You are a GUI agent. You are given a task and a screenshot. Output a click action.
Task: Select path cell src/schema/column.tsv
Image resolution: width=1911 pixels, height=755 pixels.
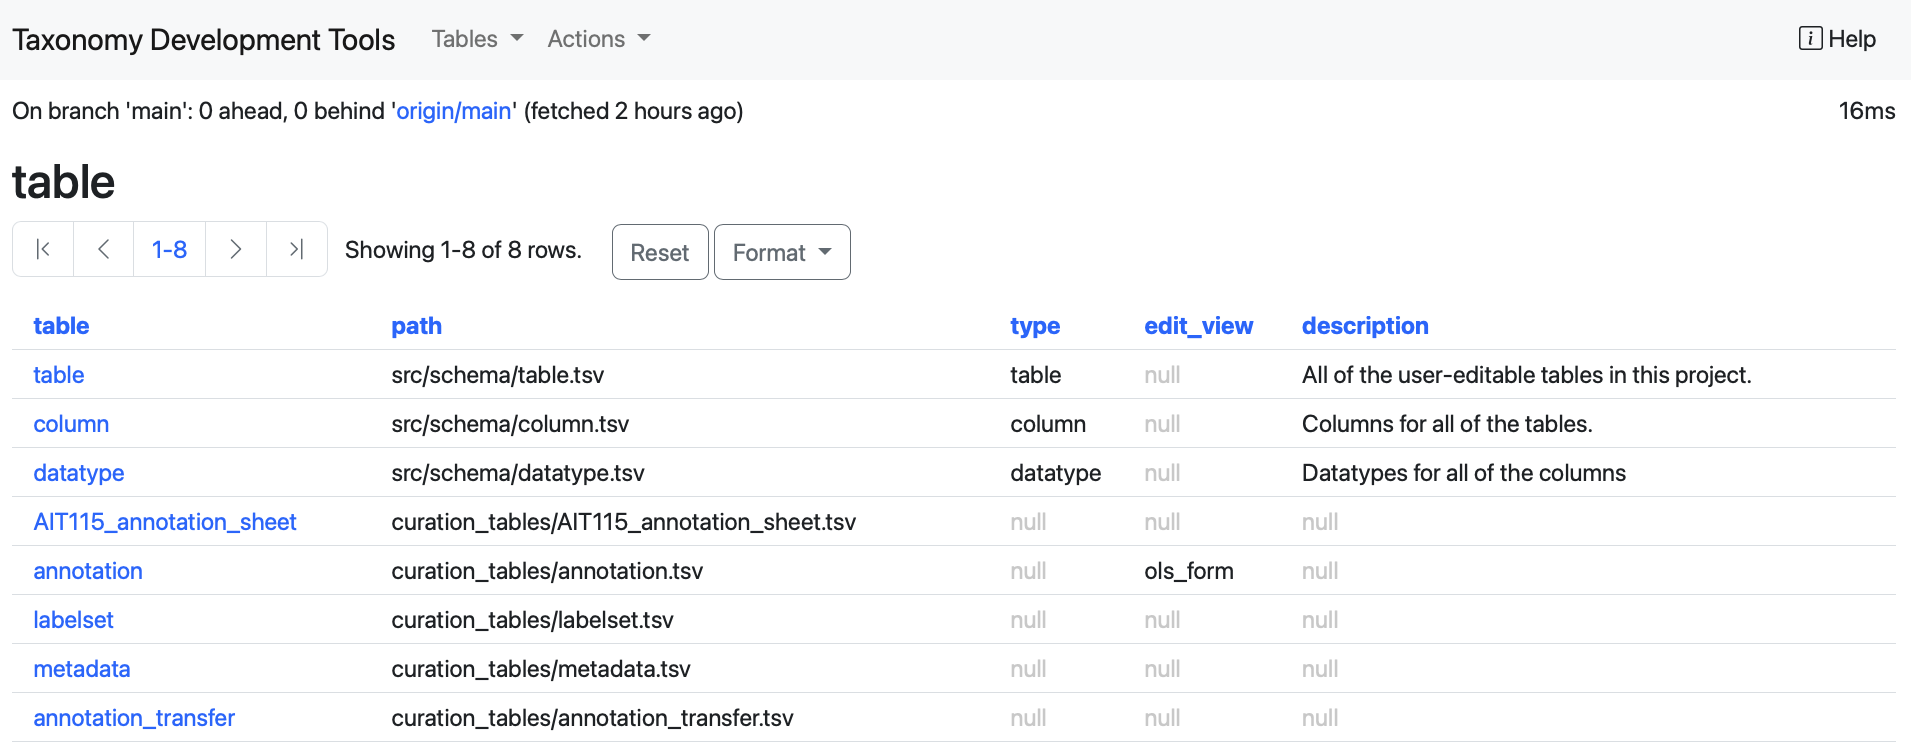(x=510, y=424)
